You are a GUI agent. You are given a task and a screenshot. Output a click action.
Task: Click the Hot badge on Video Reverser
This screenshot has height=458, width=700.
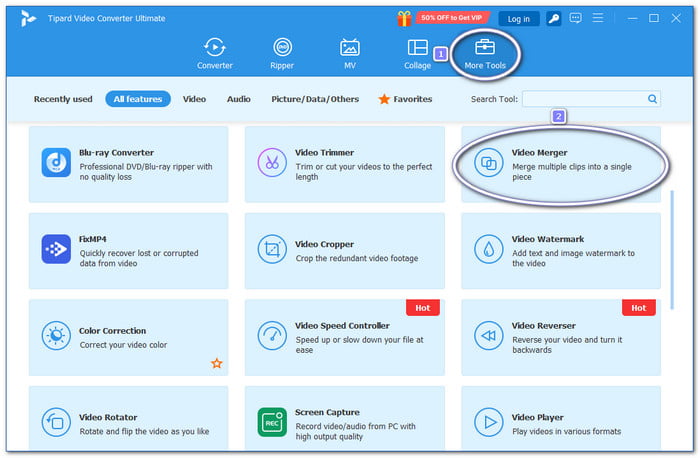[638, 308]
